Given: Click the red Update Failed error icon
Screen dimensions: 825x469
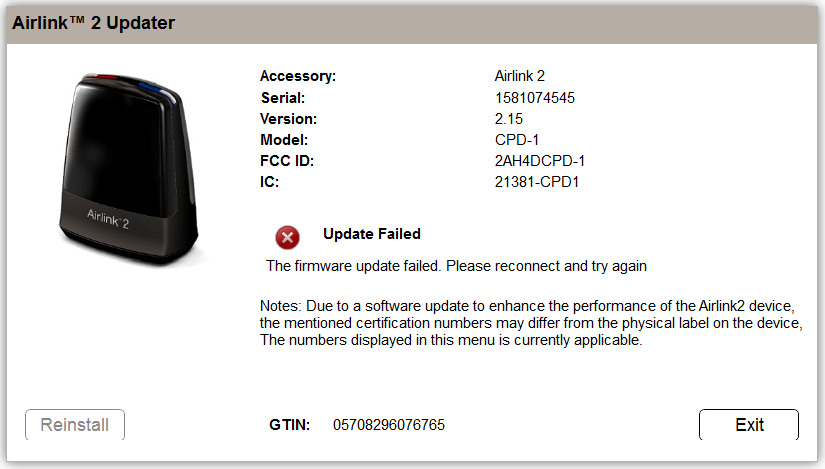Looking at the screenshot, I should 287,237.
